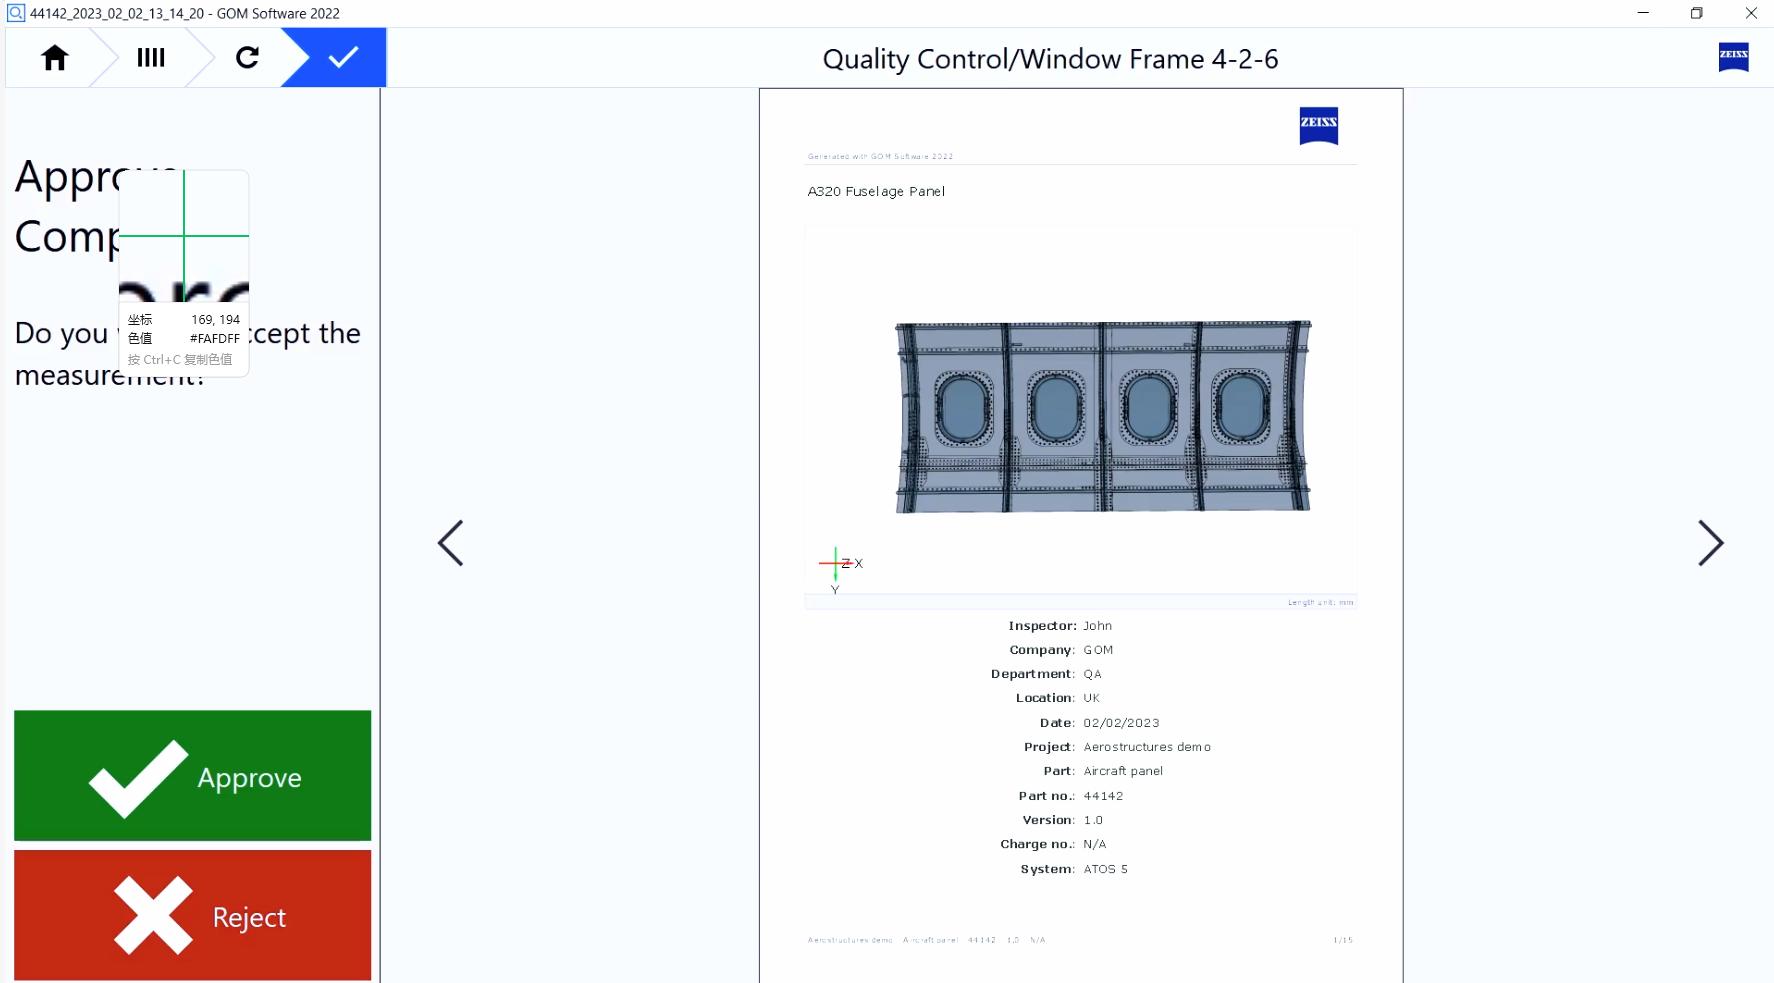Click the 'Length unit: mm' note

point(1320,602)
